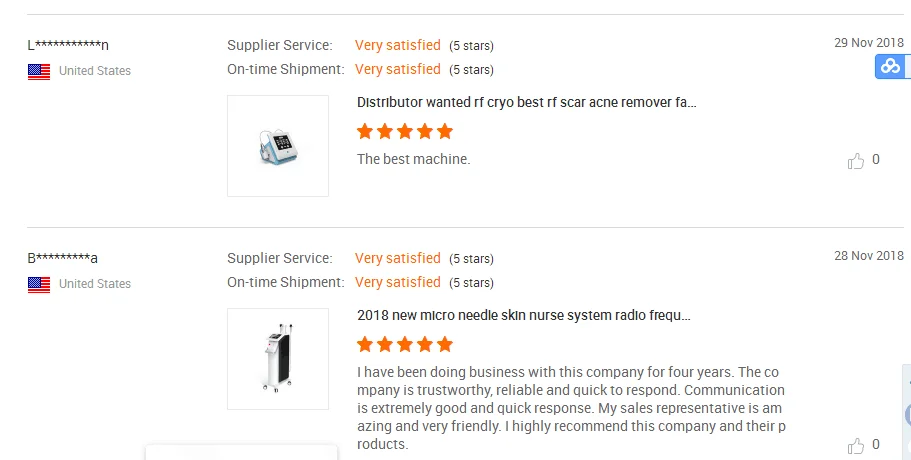This screenshot has width=911, height=460.
Task: Click thumbs-up on the four-years business review
Action: tap(856, 446)
